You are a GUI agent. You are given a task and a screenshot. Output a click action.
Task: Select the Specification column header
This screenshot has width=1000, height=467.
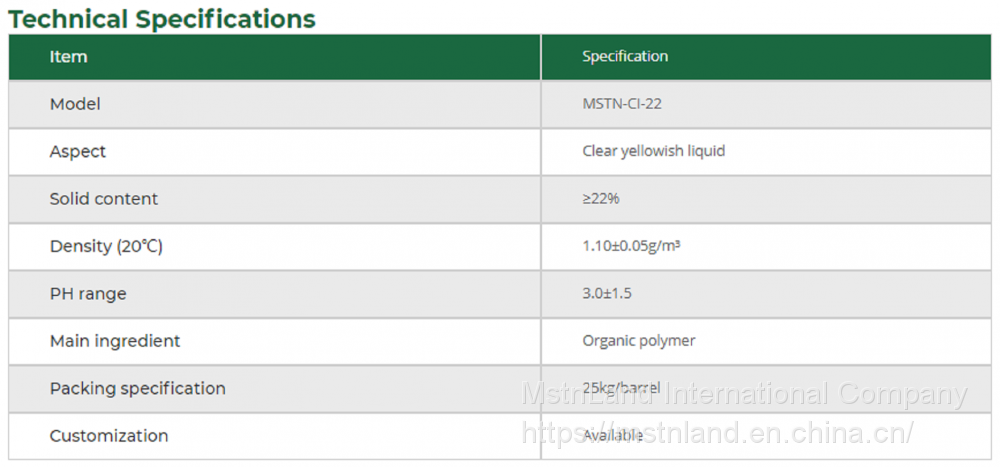point(625,57)
